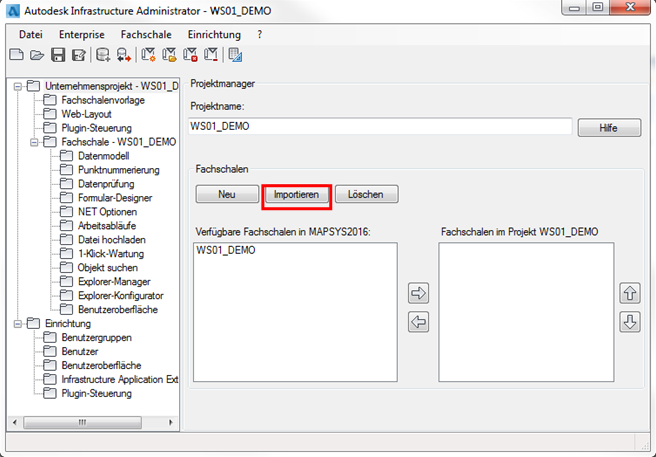Click the database with plus sign icon

pos(103,55)
